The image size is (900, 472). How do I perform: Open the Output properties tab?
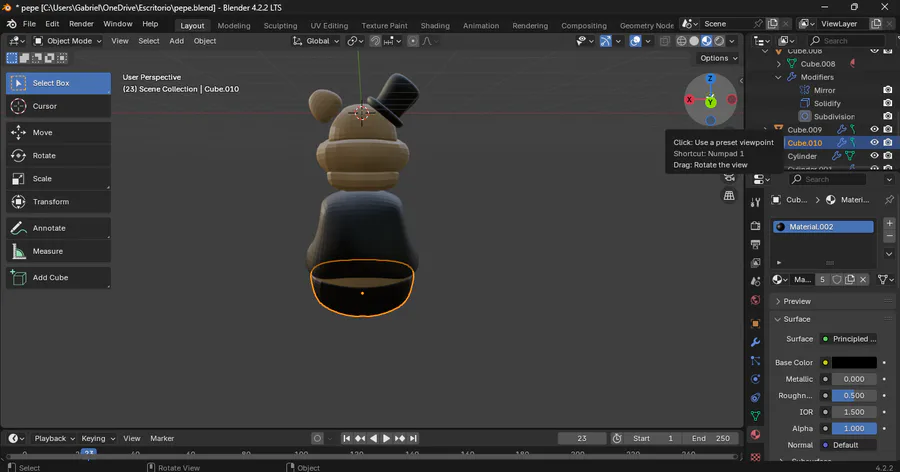pyautogui.click(x=755, y=245)
